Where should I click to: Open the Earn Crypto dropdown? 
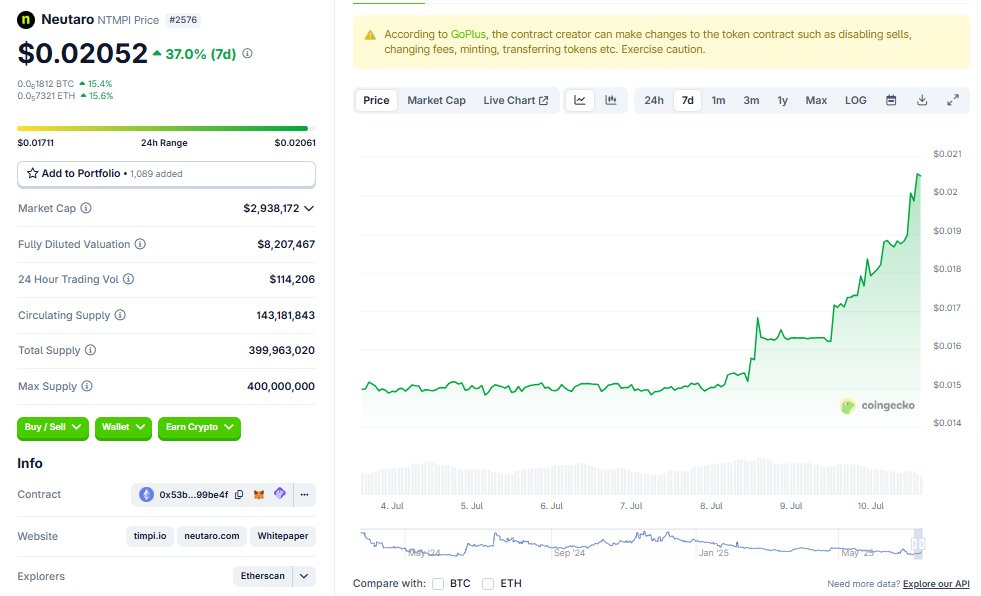(199, 428)
